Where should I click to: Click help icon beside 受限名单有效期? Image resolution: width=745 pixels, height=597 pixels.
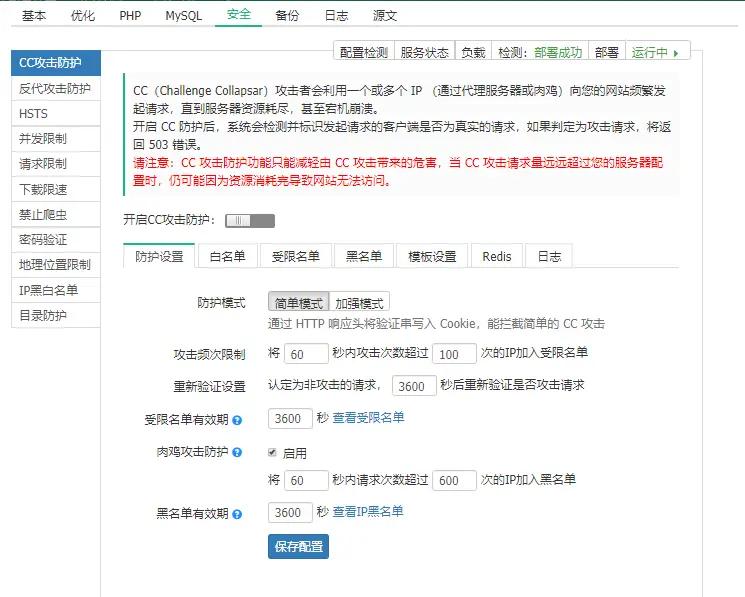[x=237, y=420]
